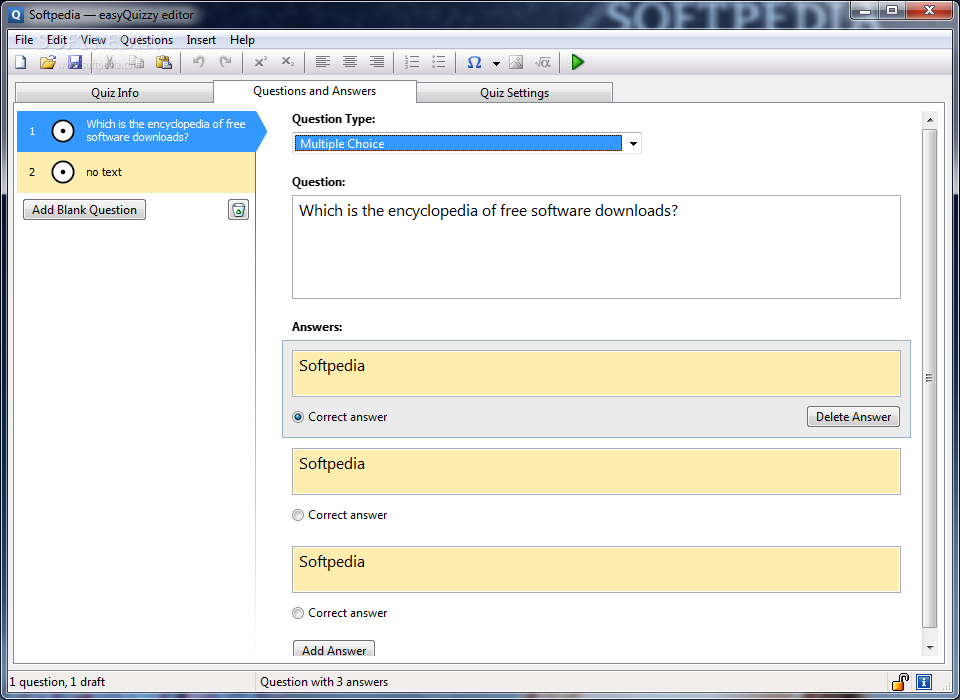
Task: Insert a numbered list
Action: 412,62
